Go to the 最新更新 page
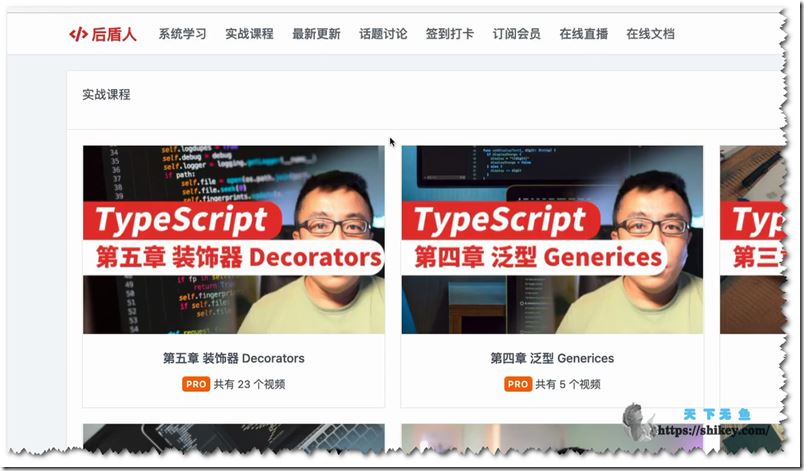804x471 pixels. 316,34
